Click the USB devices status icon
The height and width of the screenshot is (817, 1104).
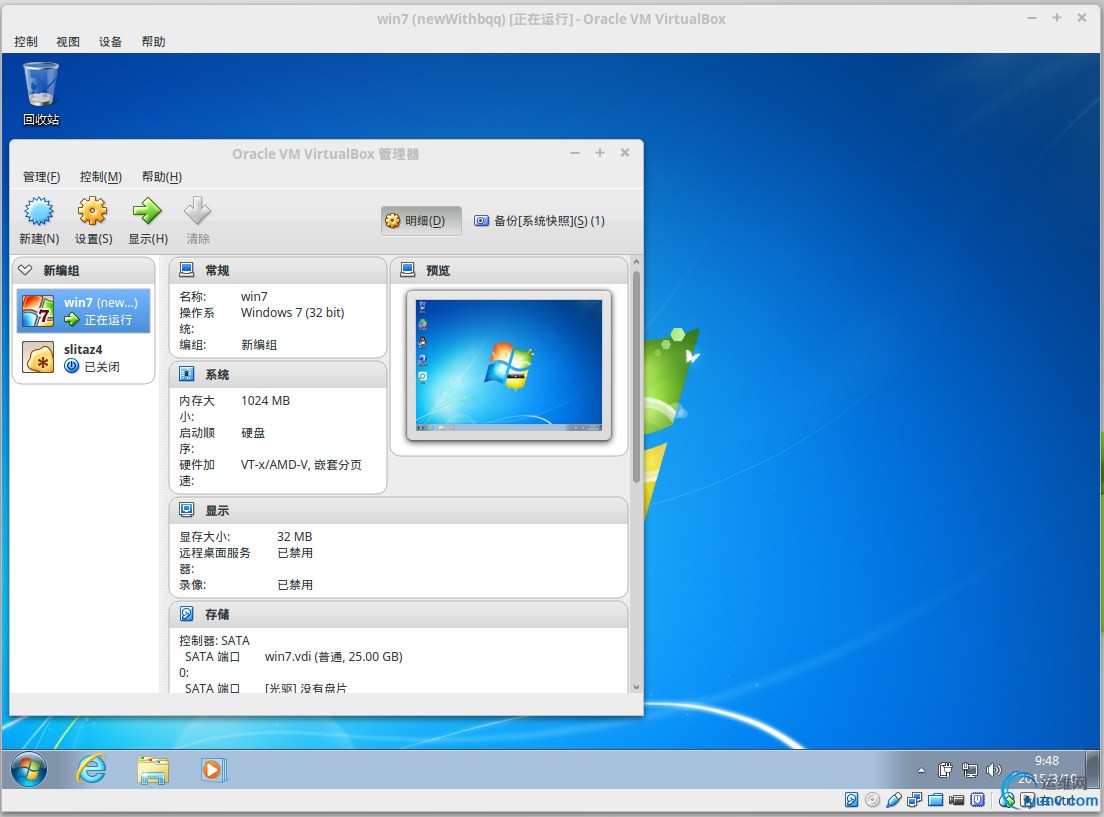(893, 799)
